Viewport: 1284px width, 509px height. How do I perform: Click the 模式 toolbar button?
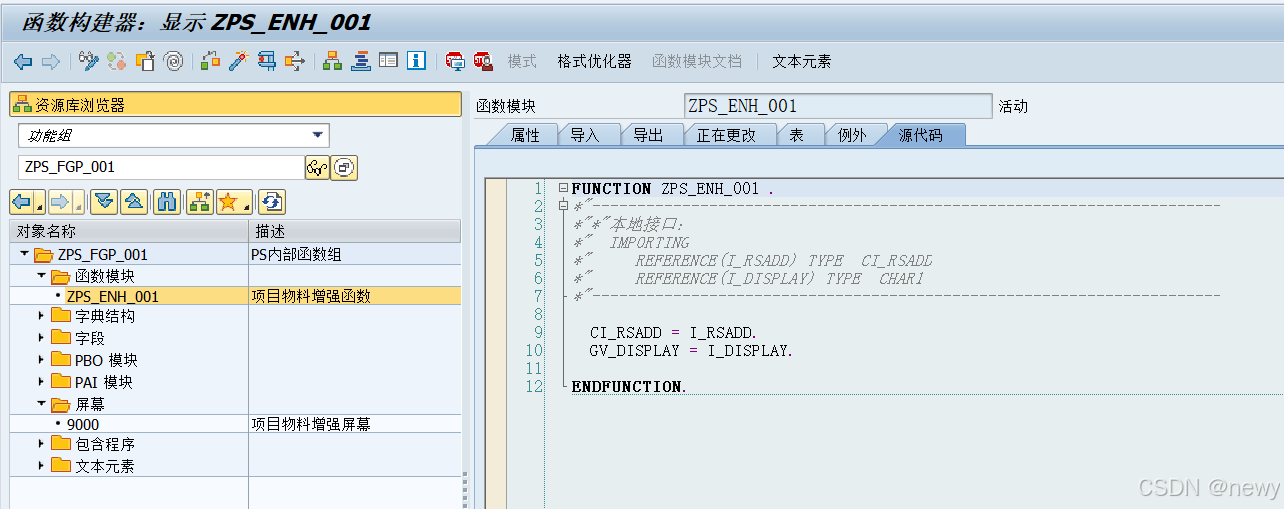522,61
